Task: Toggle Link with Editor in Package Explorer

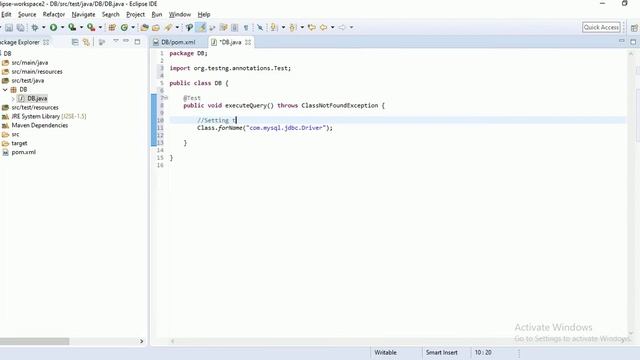Action: click(86, 42)
